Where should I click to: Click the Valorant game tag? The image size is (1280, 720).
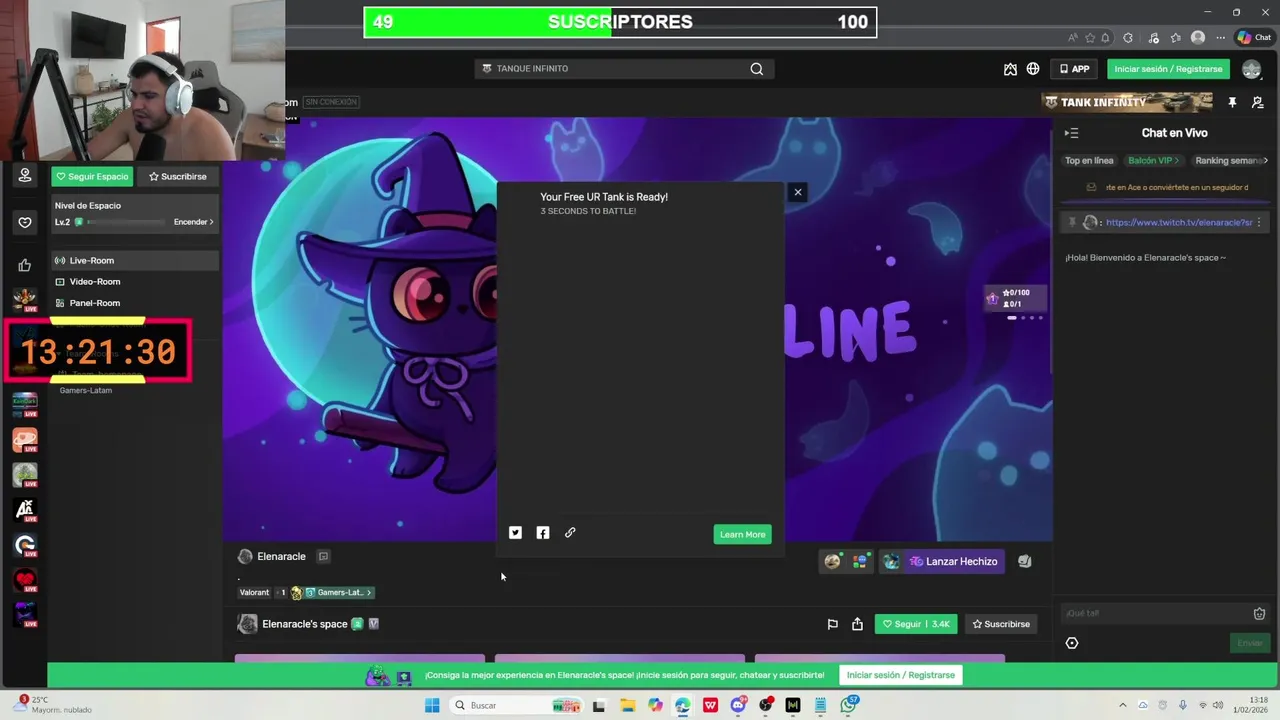coord(254,593)
